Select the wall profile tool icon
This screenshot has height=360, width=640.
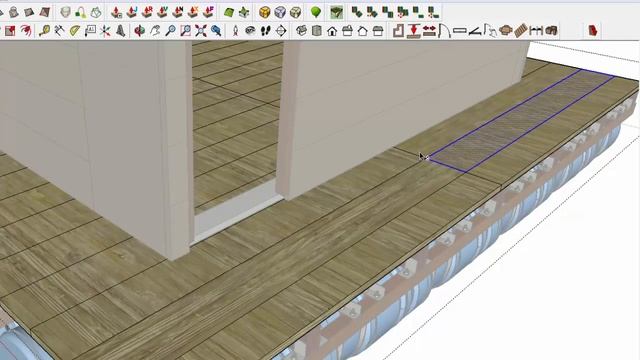(398, 31)
